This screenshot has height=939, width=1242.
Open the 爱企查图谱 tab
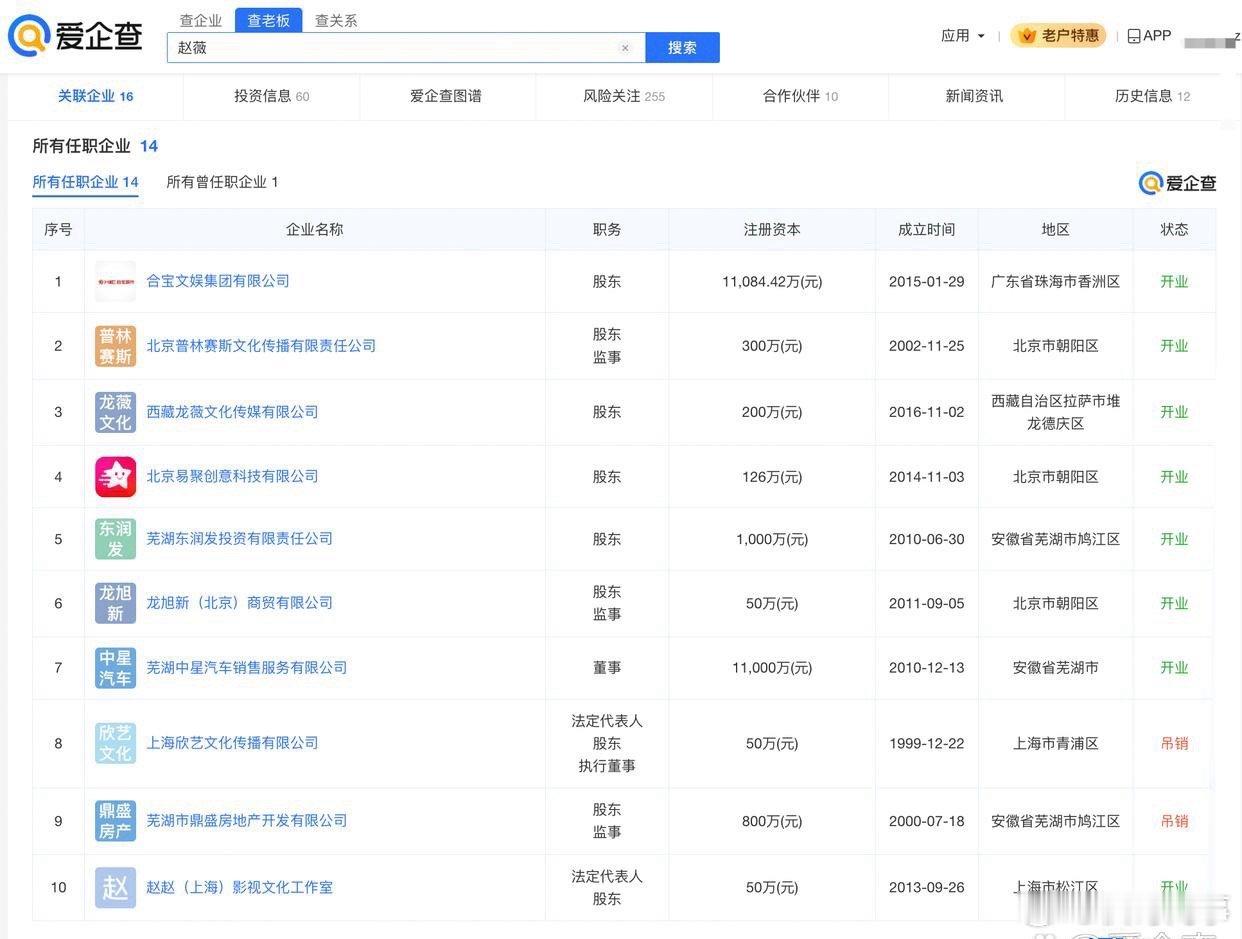pyautogui.click(x=446, y=96)
